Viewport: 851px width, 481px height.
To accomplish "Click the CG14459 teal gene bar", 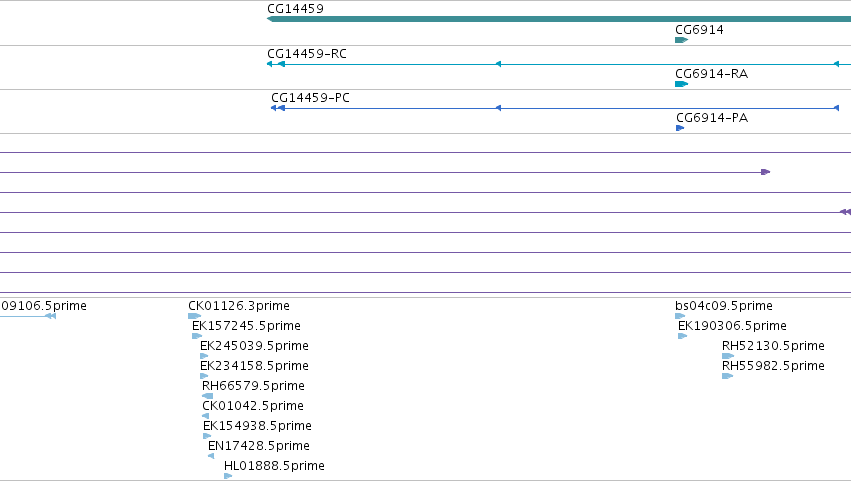I will pyautogui.click(x=559, y=19).
